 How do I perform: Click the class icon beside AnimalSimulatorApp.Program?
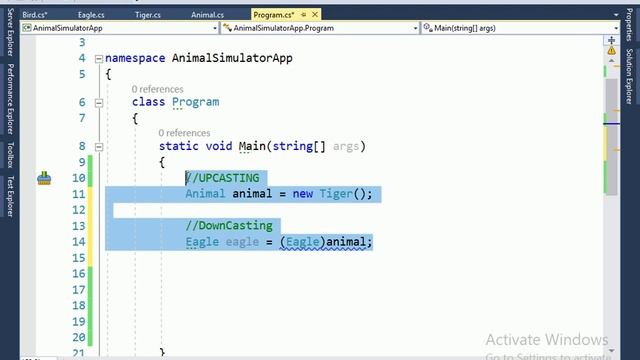click(227, 28)
